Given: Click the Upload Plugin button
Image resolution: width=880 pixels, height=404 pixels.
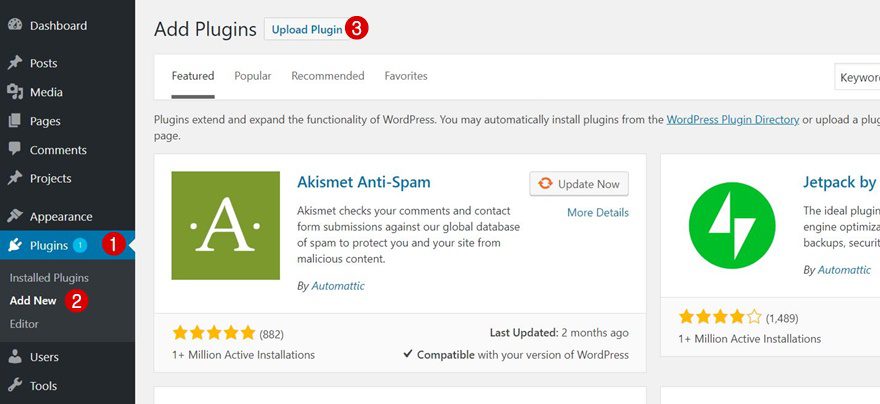Looking at the screenshot, I should point(306,30).
